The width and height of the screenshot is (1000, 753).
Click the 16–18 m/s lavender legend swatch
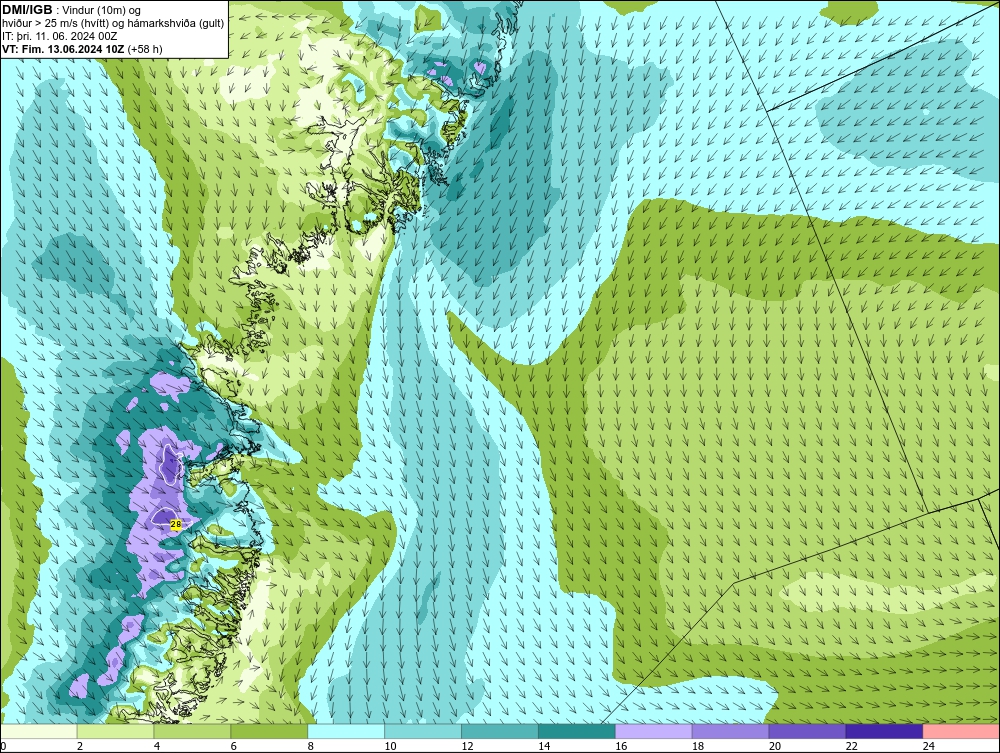point(654,731)
